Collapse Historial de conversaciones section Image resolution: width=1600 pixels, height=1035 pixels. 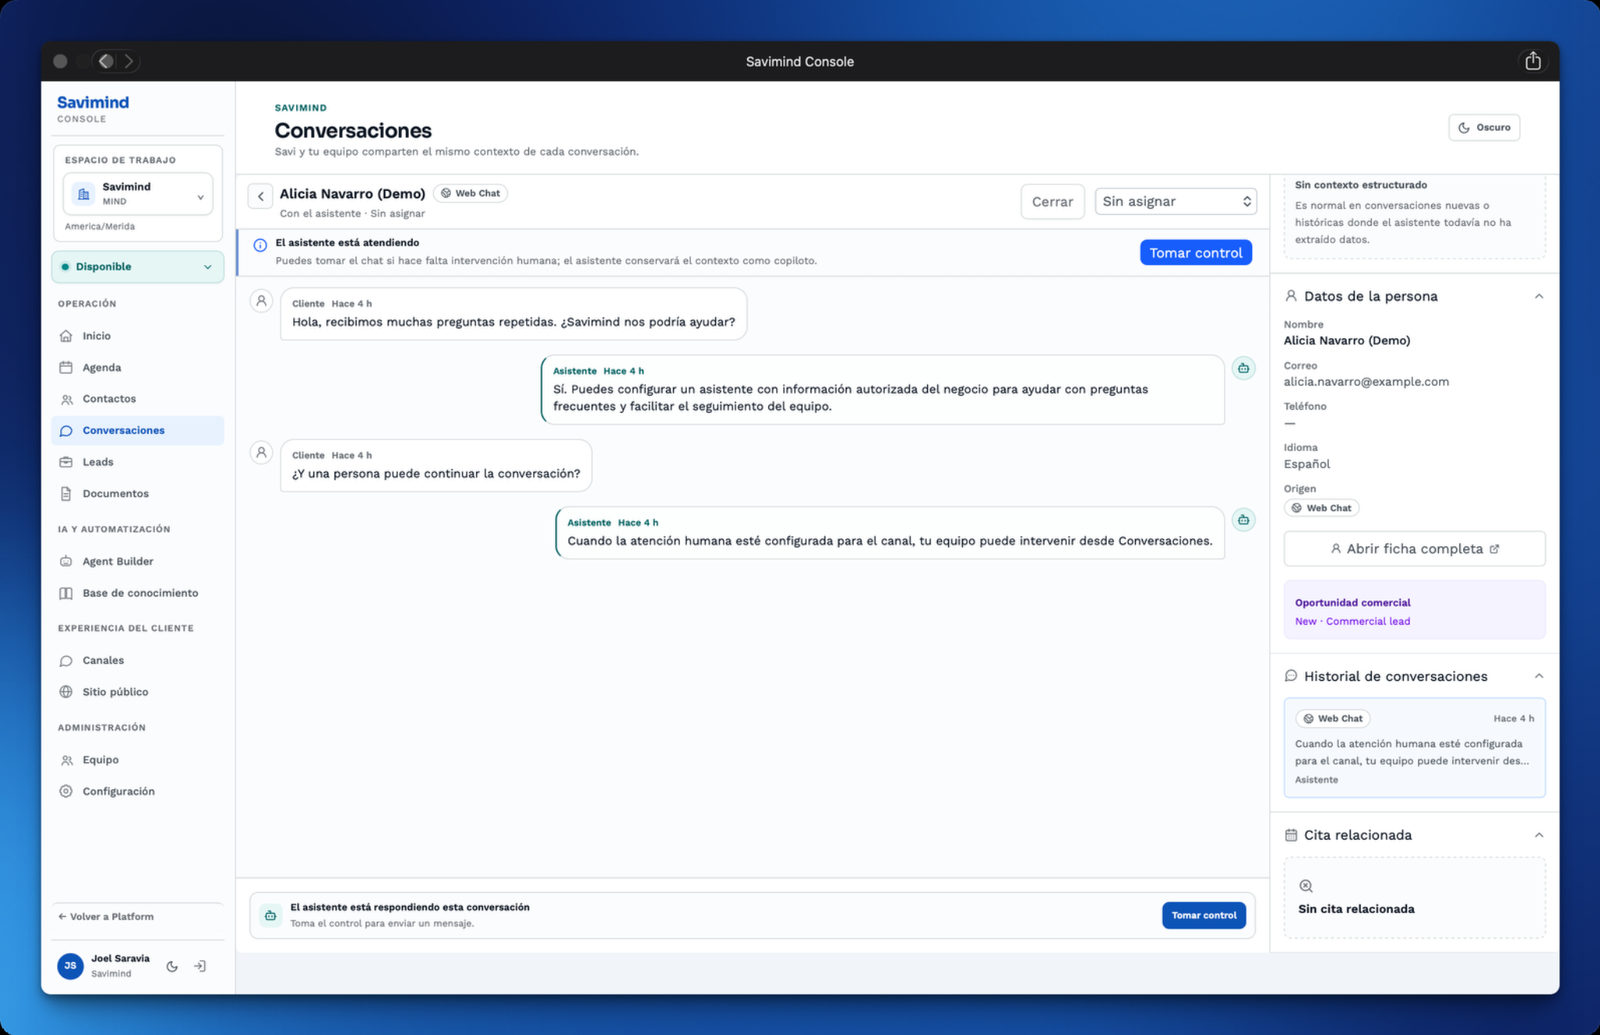click(1539, 676)
